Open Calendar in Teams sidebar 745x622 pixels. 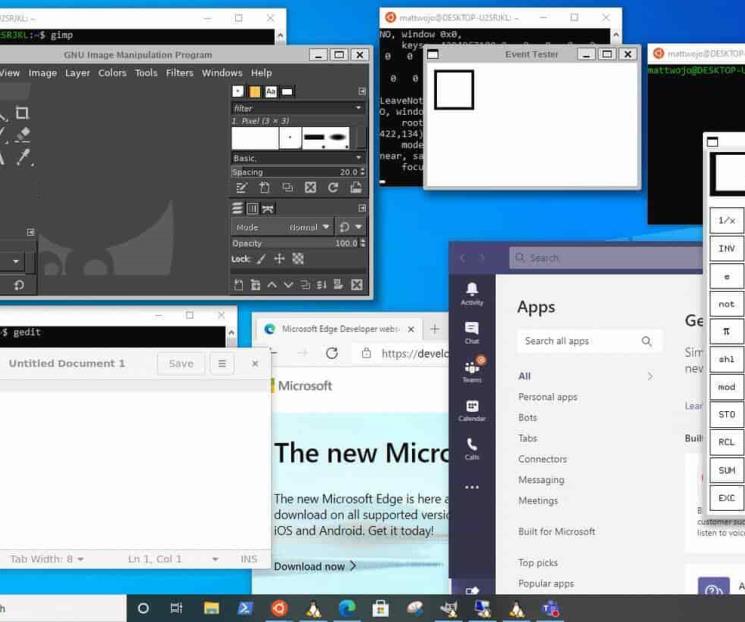pos(472,411)
